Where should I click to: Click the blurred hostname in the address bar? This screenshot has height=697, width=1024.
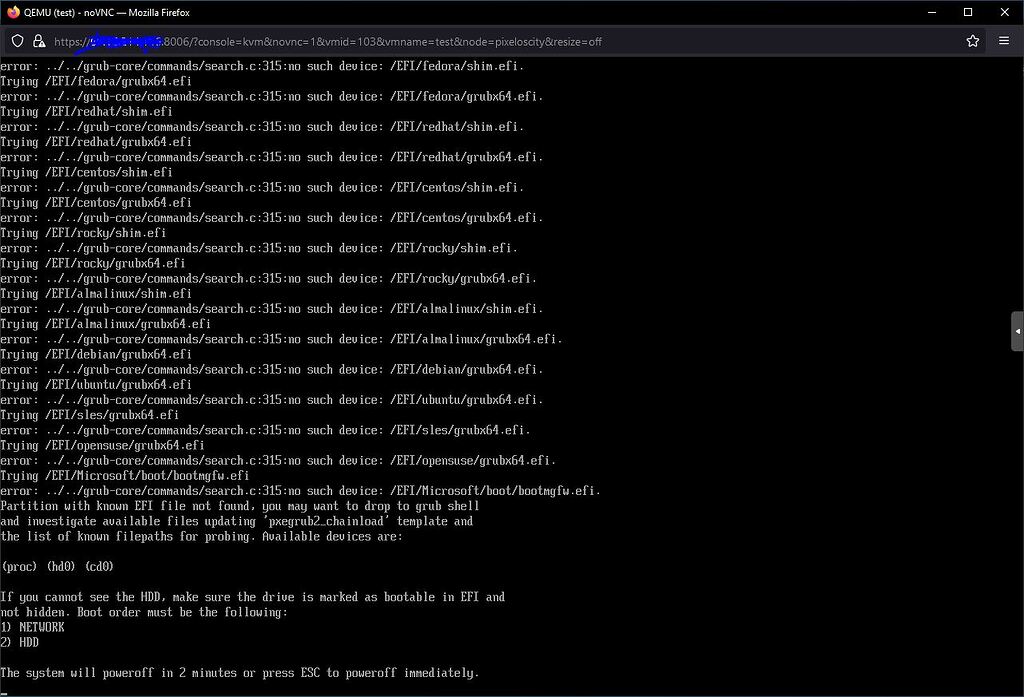tap(125, 41)
